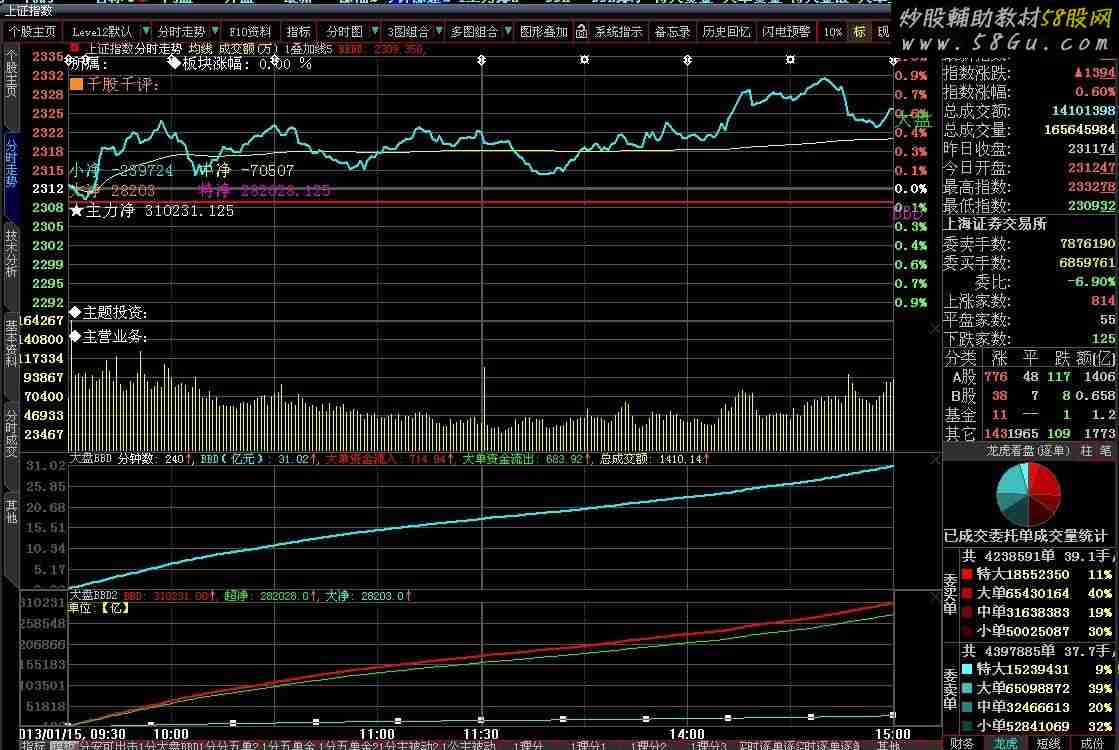Open the 3图组合 dropdown arrow
The image size is (1119, 750).
tap(439, 31)
